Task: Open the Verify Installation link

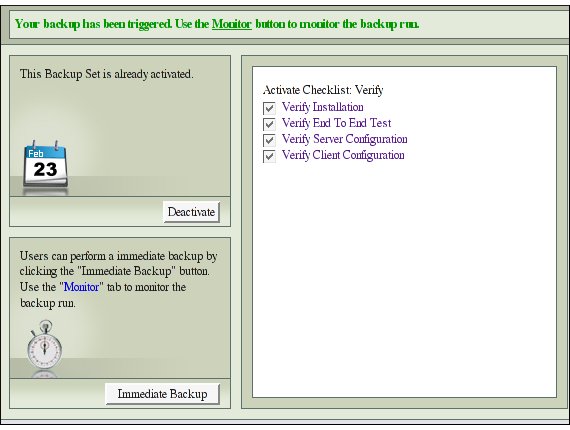Action: coord(323,107)
